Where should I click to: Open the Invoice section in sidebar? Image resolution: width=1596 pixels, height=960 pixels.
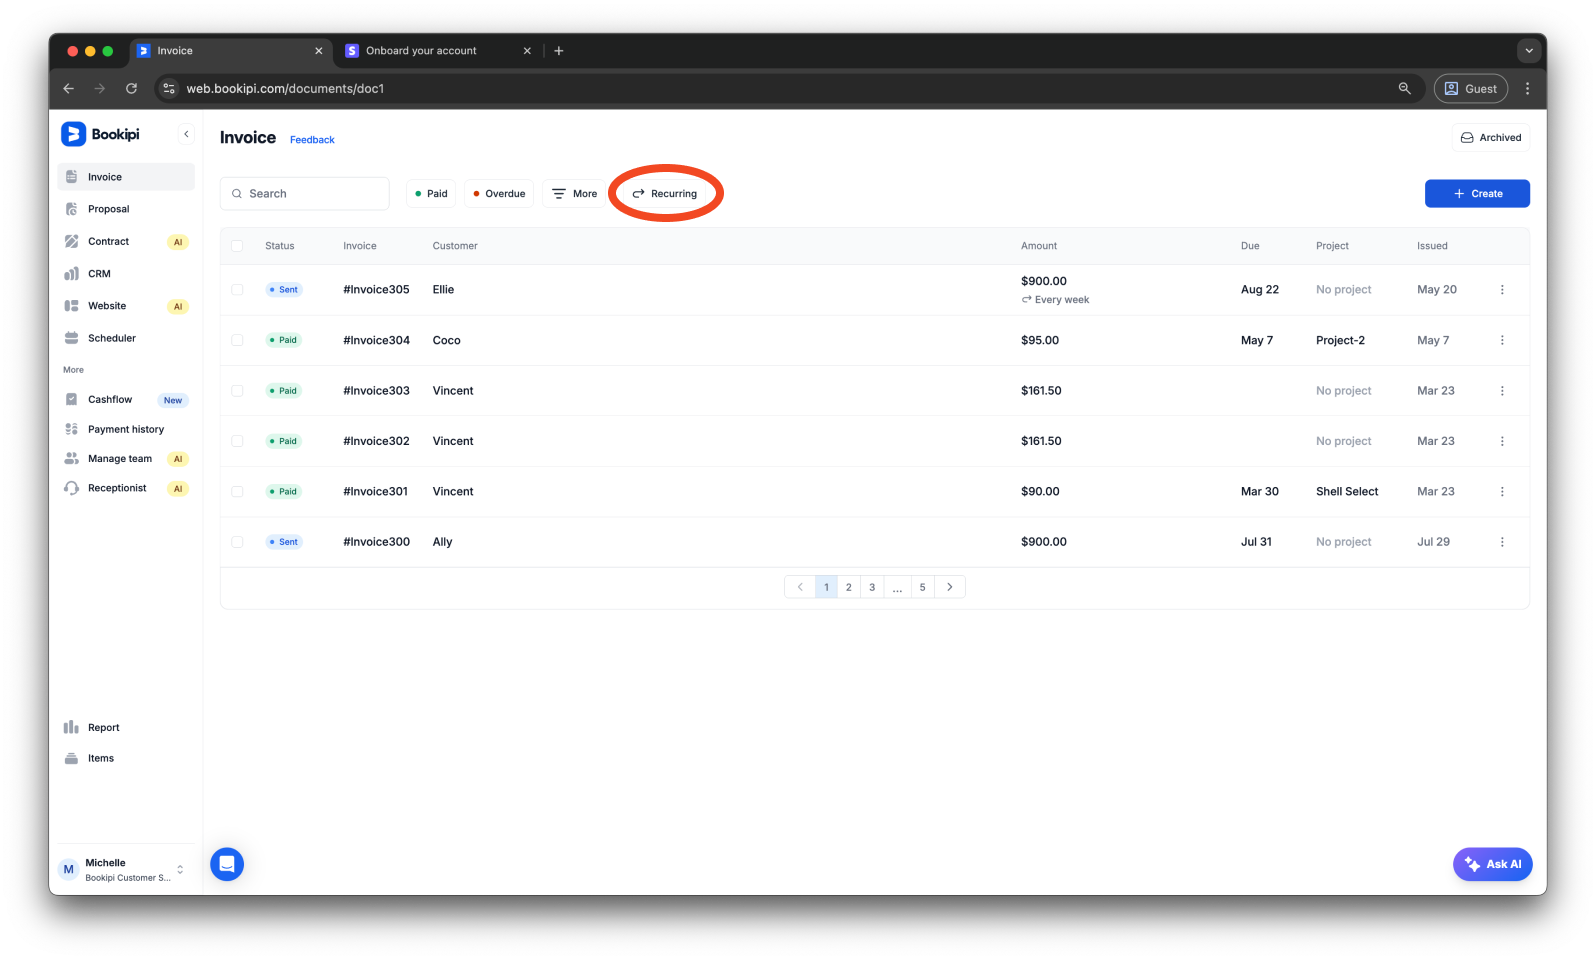pos(126,177)
